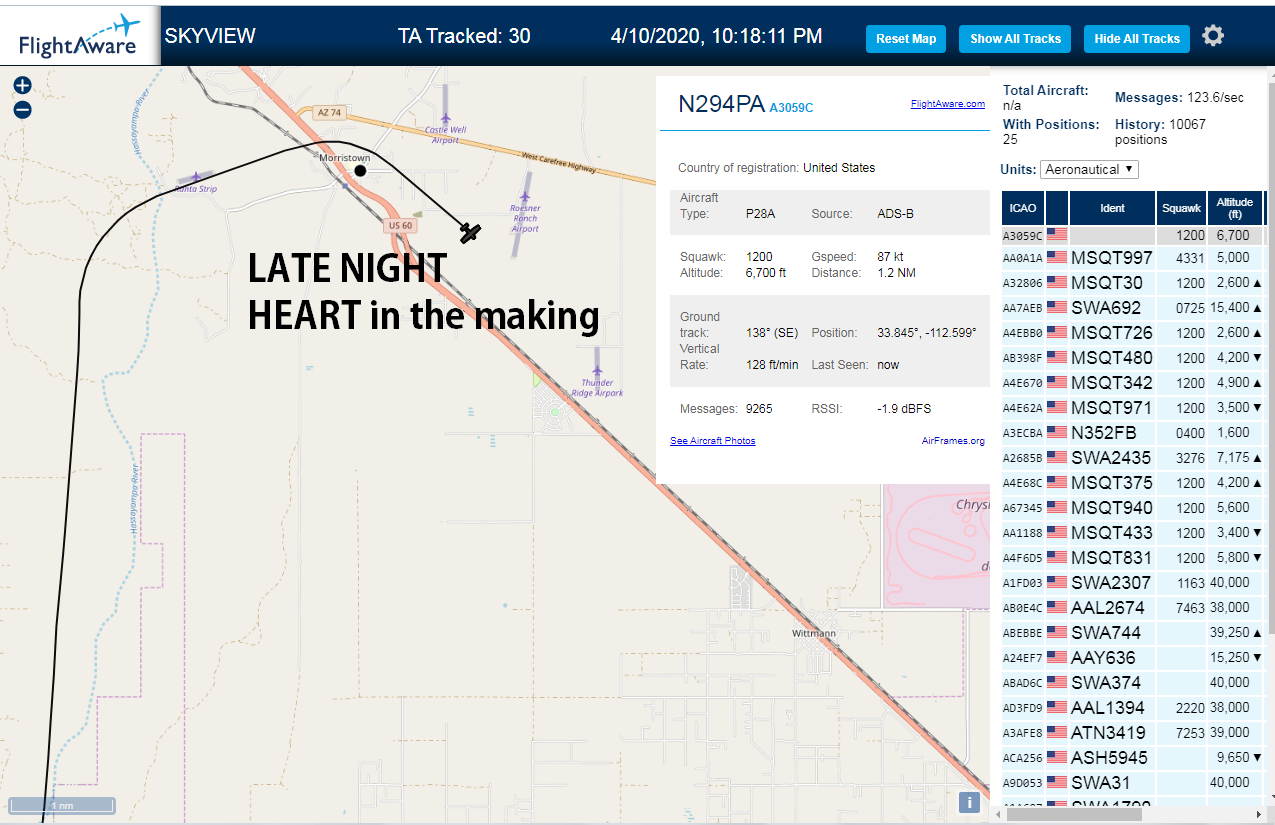This screenshot has height=825, width=1275.
Task: Click US flag in AAL2674 row
Action: [1056, 608]
